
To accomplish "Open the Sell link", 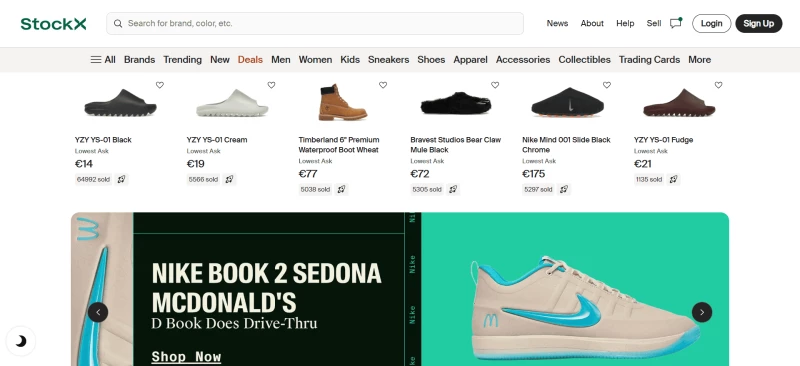I will tap(654, 23).
